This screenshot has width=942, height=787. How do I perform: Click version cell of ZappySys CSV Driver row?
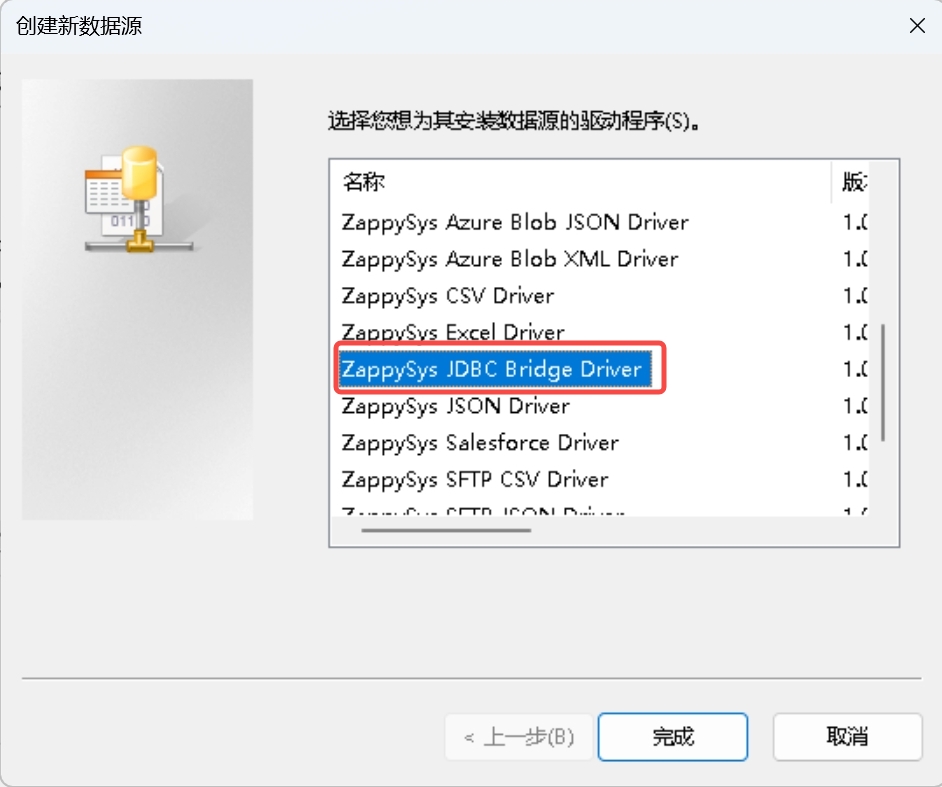pos(853,296)
